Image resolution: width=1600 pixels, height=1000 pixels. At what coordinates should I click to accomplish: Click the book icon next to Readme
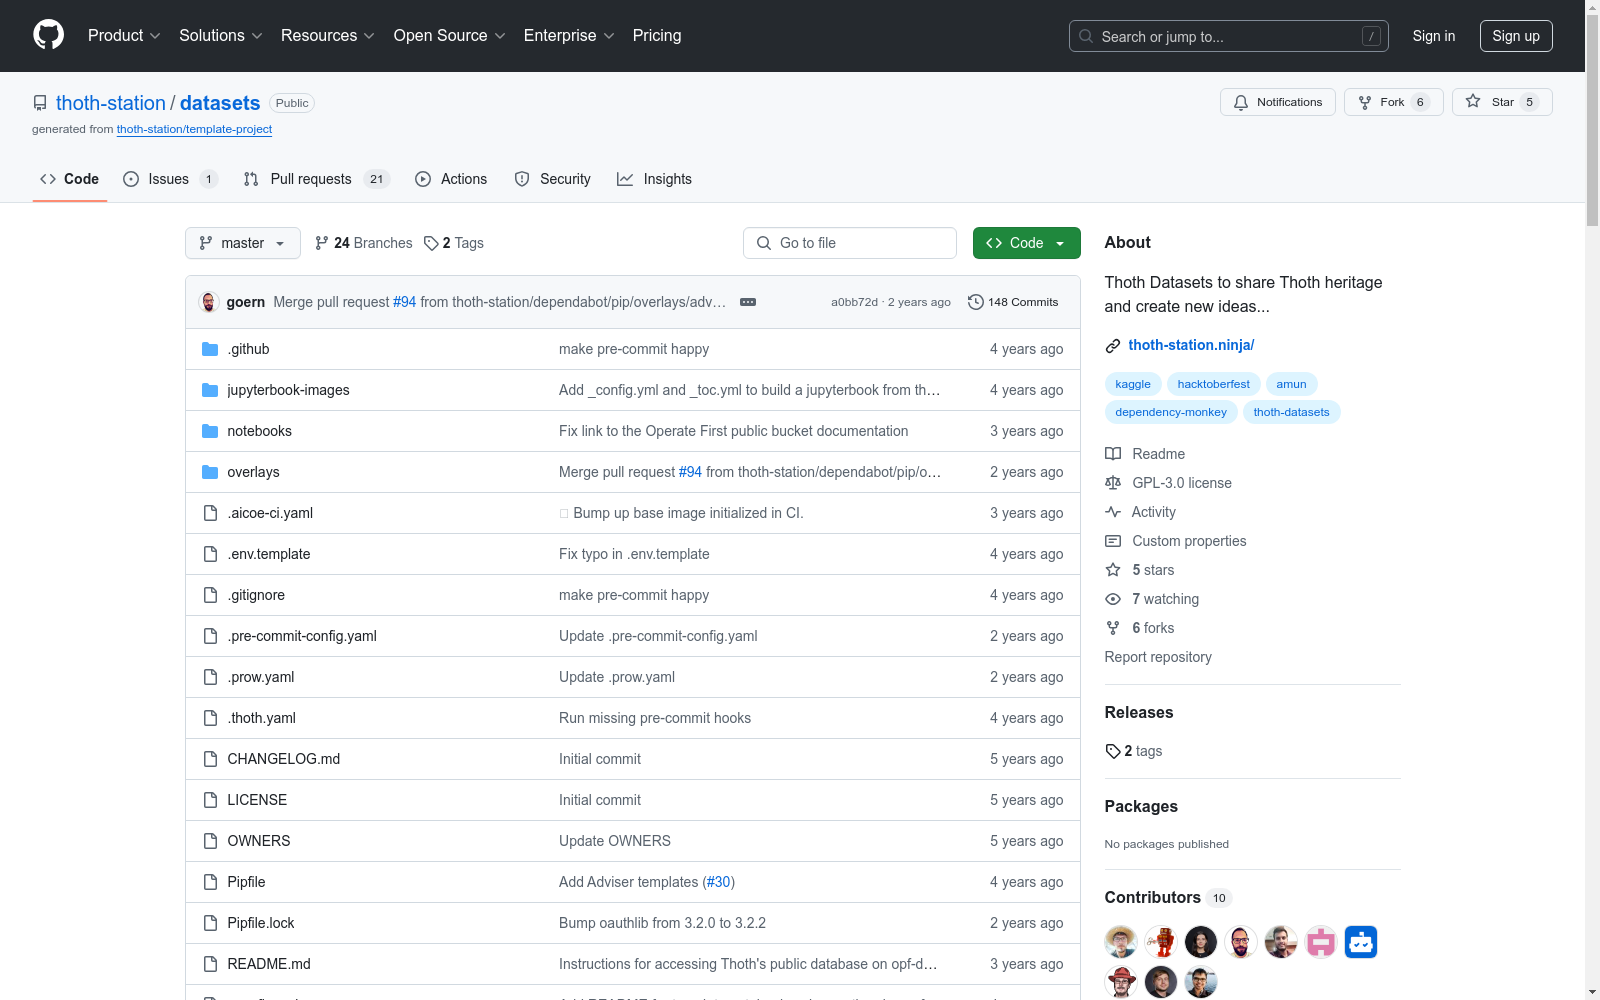(1113, 454)
